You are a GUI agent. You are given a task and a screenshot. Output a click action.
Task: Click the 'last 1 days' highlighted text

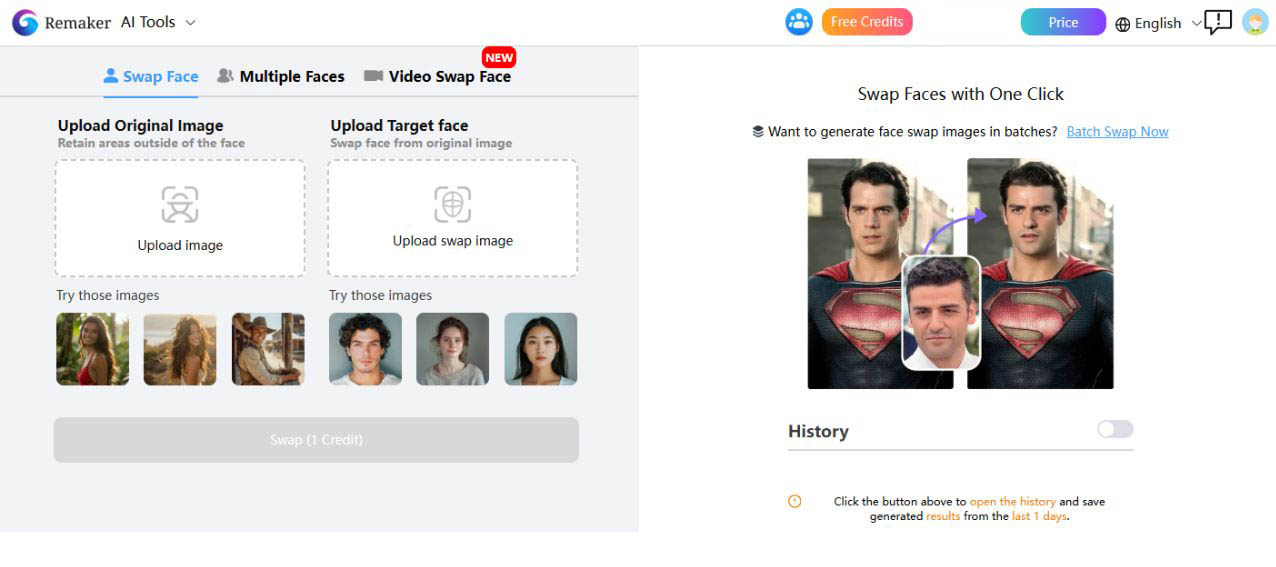(x=1039, y=517)
